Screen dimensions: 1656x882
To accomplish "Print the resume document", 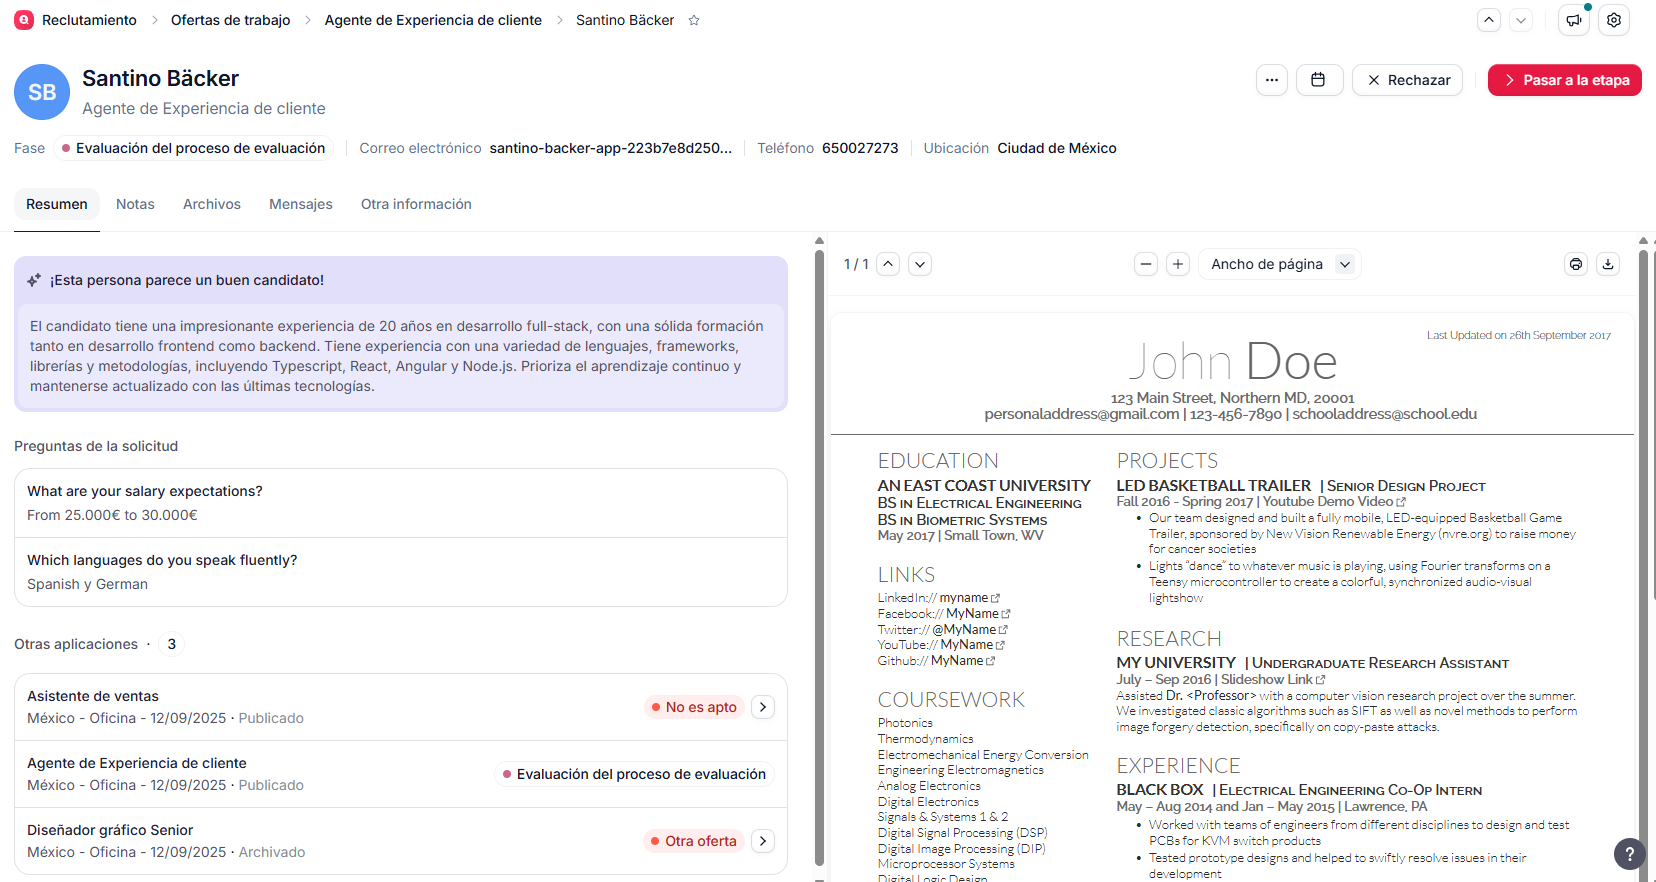I will [x=1576, y=264].
